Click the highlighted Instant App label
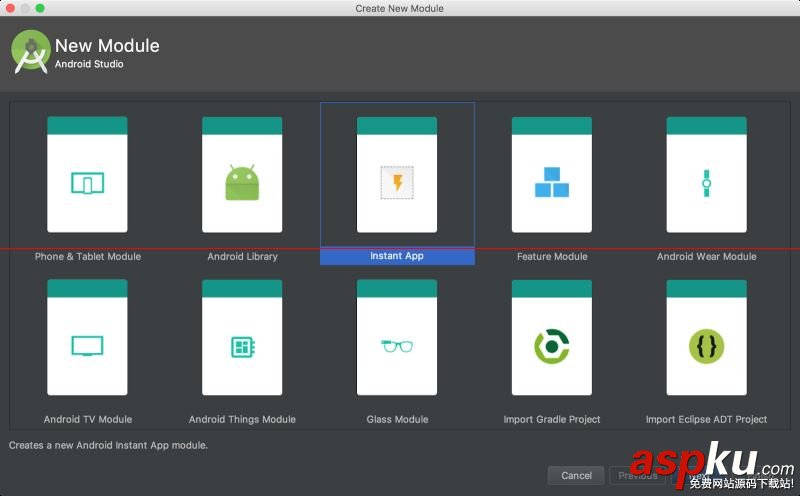 coord(397,256)
